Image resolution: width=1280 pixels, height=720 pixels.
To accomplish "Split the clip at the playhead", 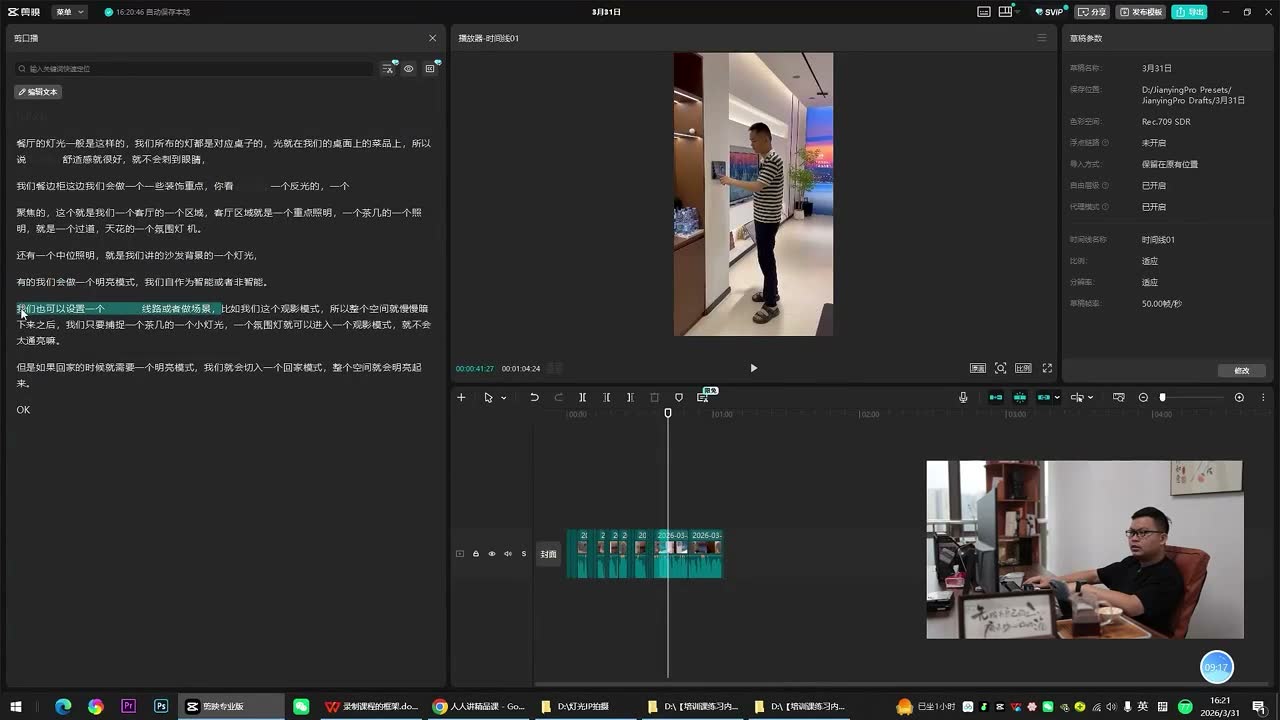I will [583, 397].
